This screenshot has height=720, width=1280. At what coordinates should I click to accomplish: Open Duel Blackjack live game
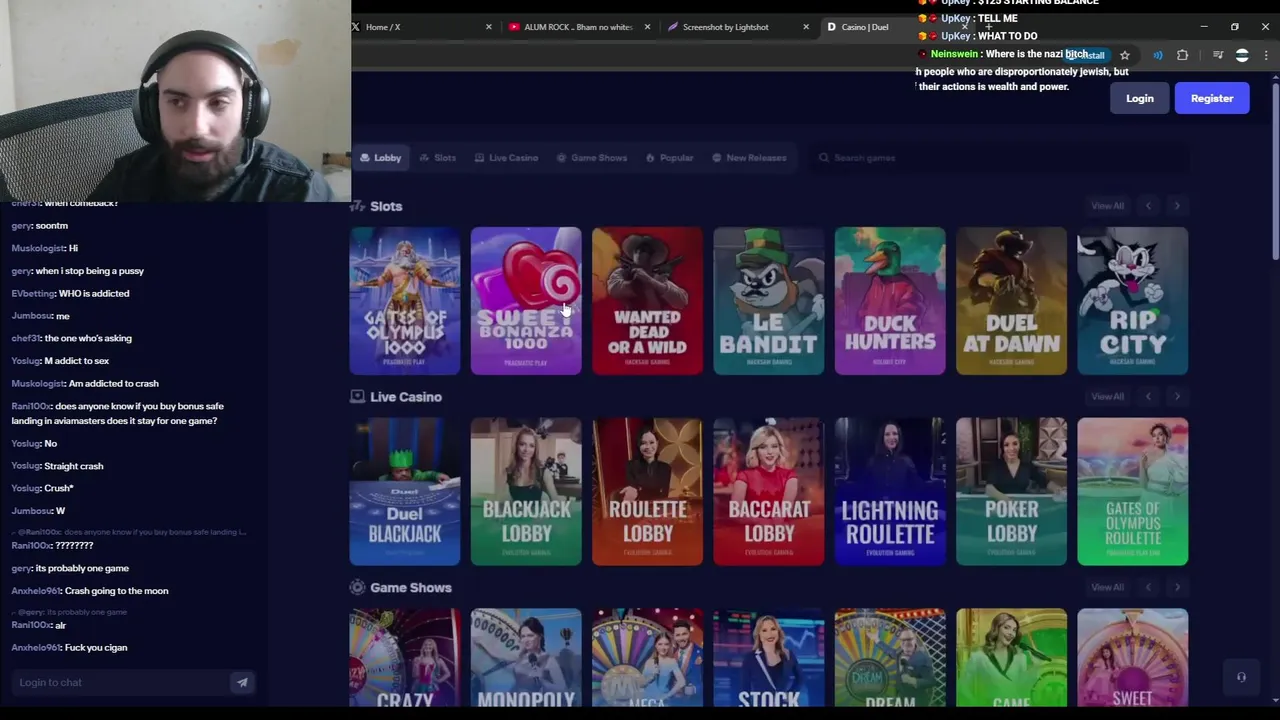[405, 492]
